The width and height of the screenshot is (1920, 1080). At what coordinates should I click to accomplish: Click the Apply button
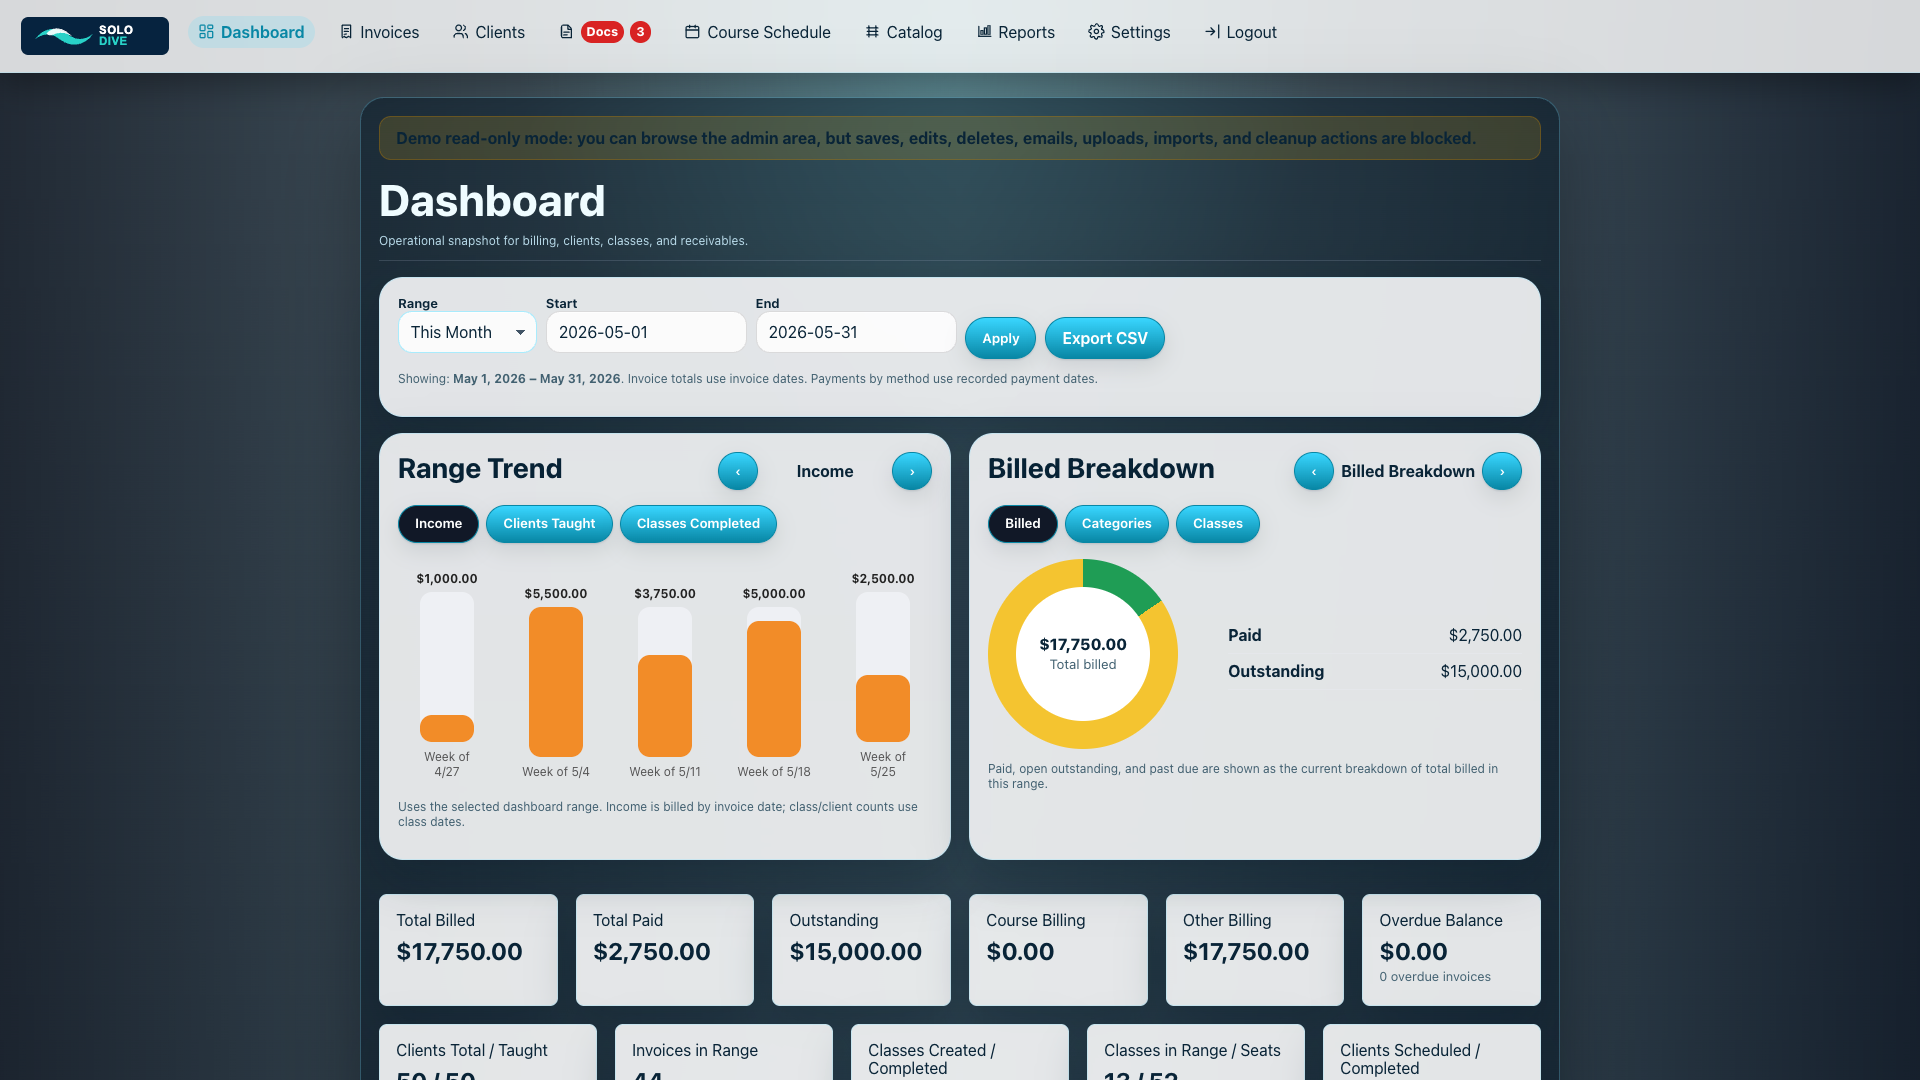(1000, 338)
